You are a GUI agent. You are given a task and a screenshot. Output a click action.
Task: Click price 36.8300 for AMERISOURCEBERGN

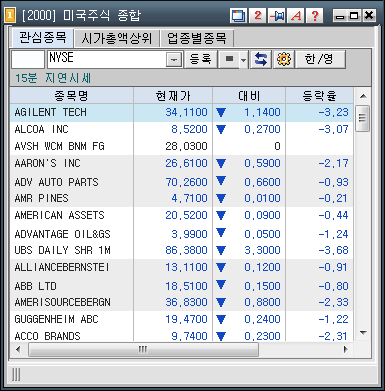(186, 302)
